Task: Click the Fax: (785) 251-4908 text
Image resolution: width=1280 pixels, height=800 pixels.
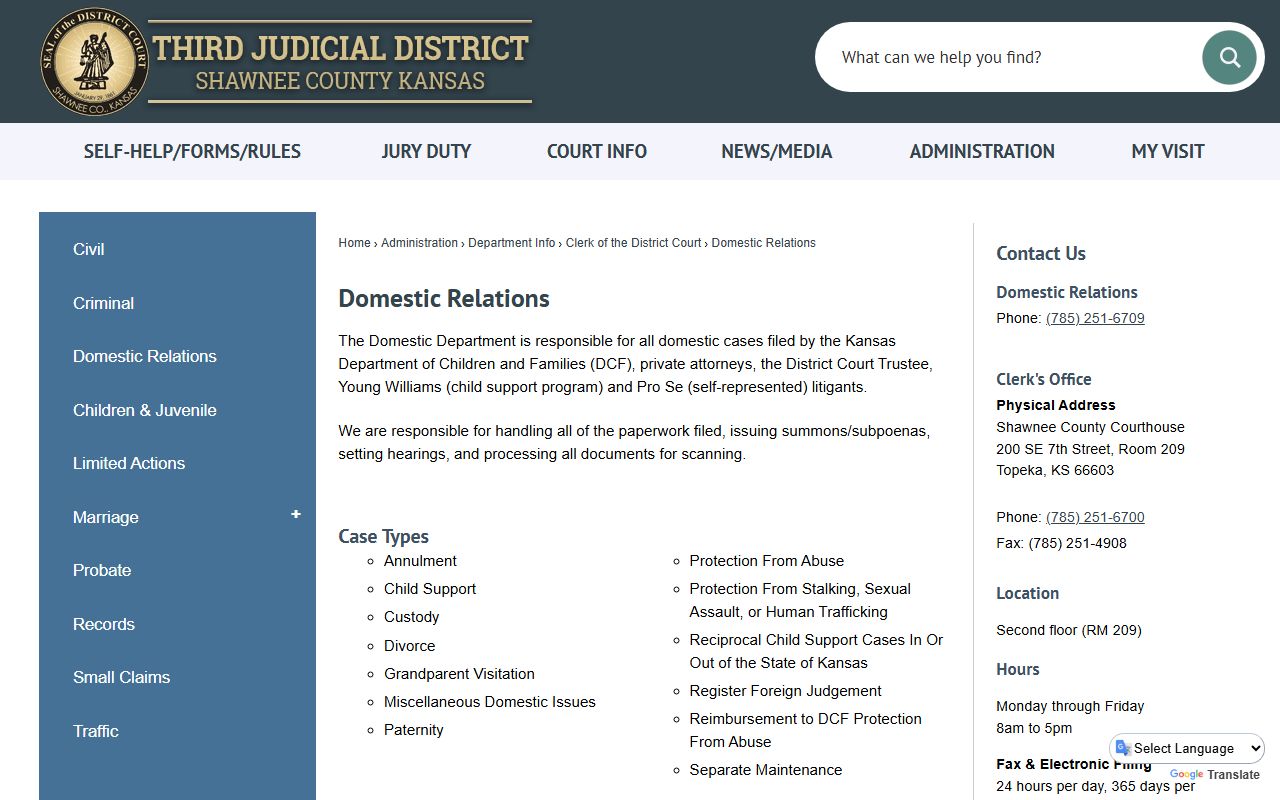Action: pos(1061,543)
